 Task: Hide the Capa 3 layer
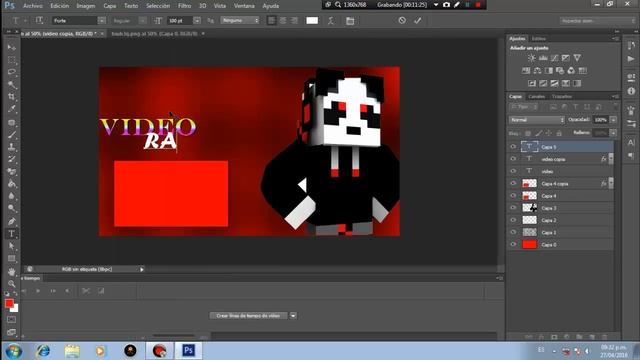point(513,208)
